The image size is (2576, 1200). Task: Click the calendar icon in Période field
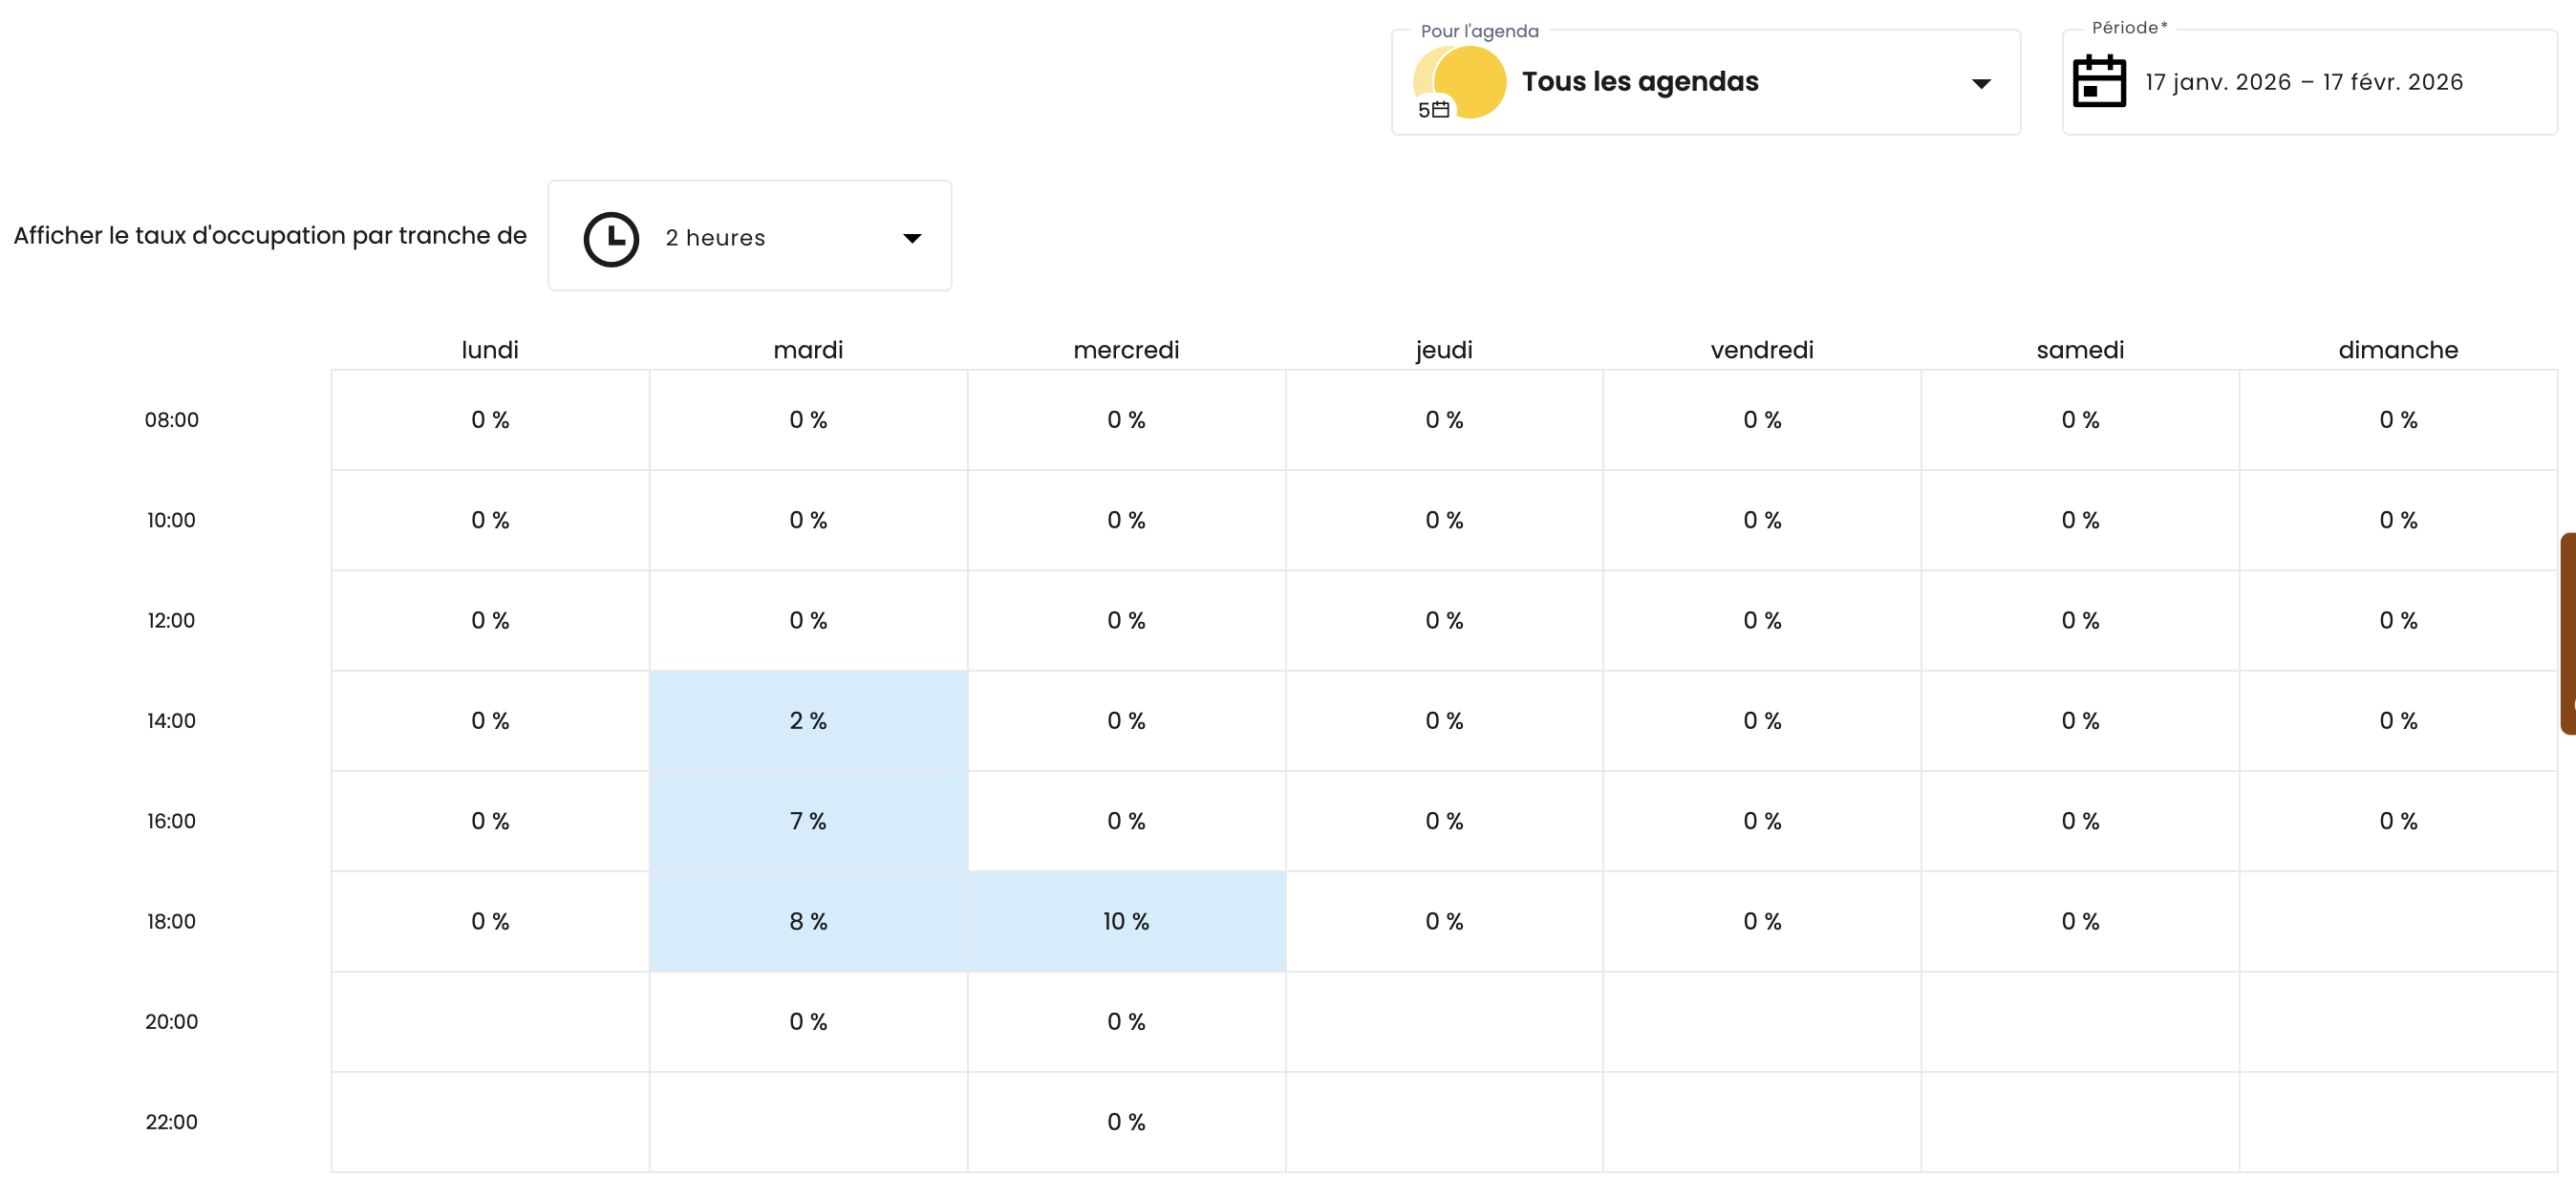(2098, 82)
